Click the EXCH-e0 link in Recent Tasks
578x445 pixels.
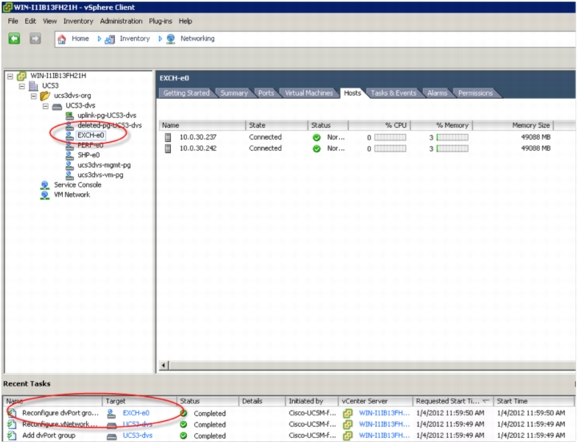coord(136,413)
